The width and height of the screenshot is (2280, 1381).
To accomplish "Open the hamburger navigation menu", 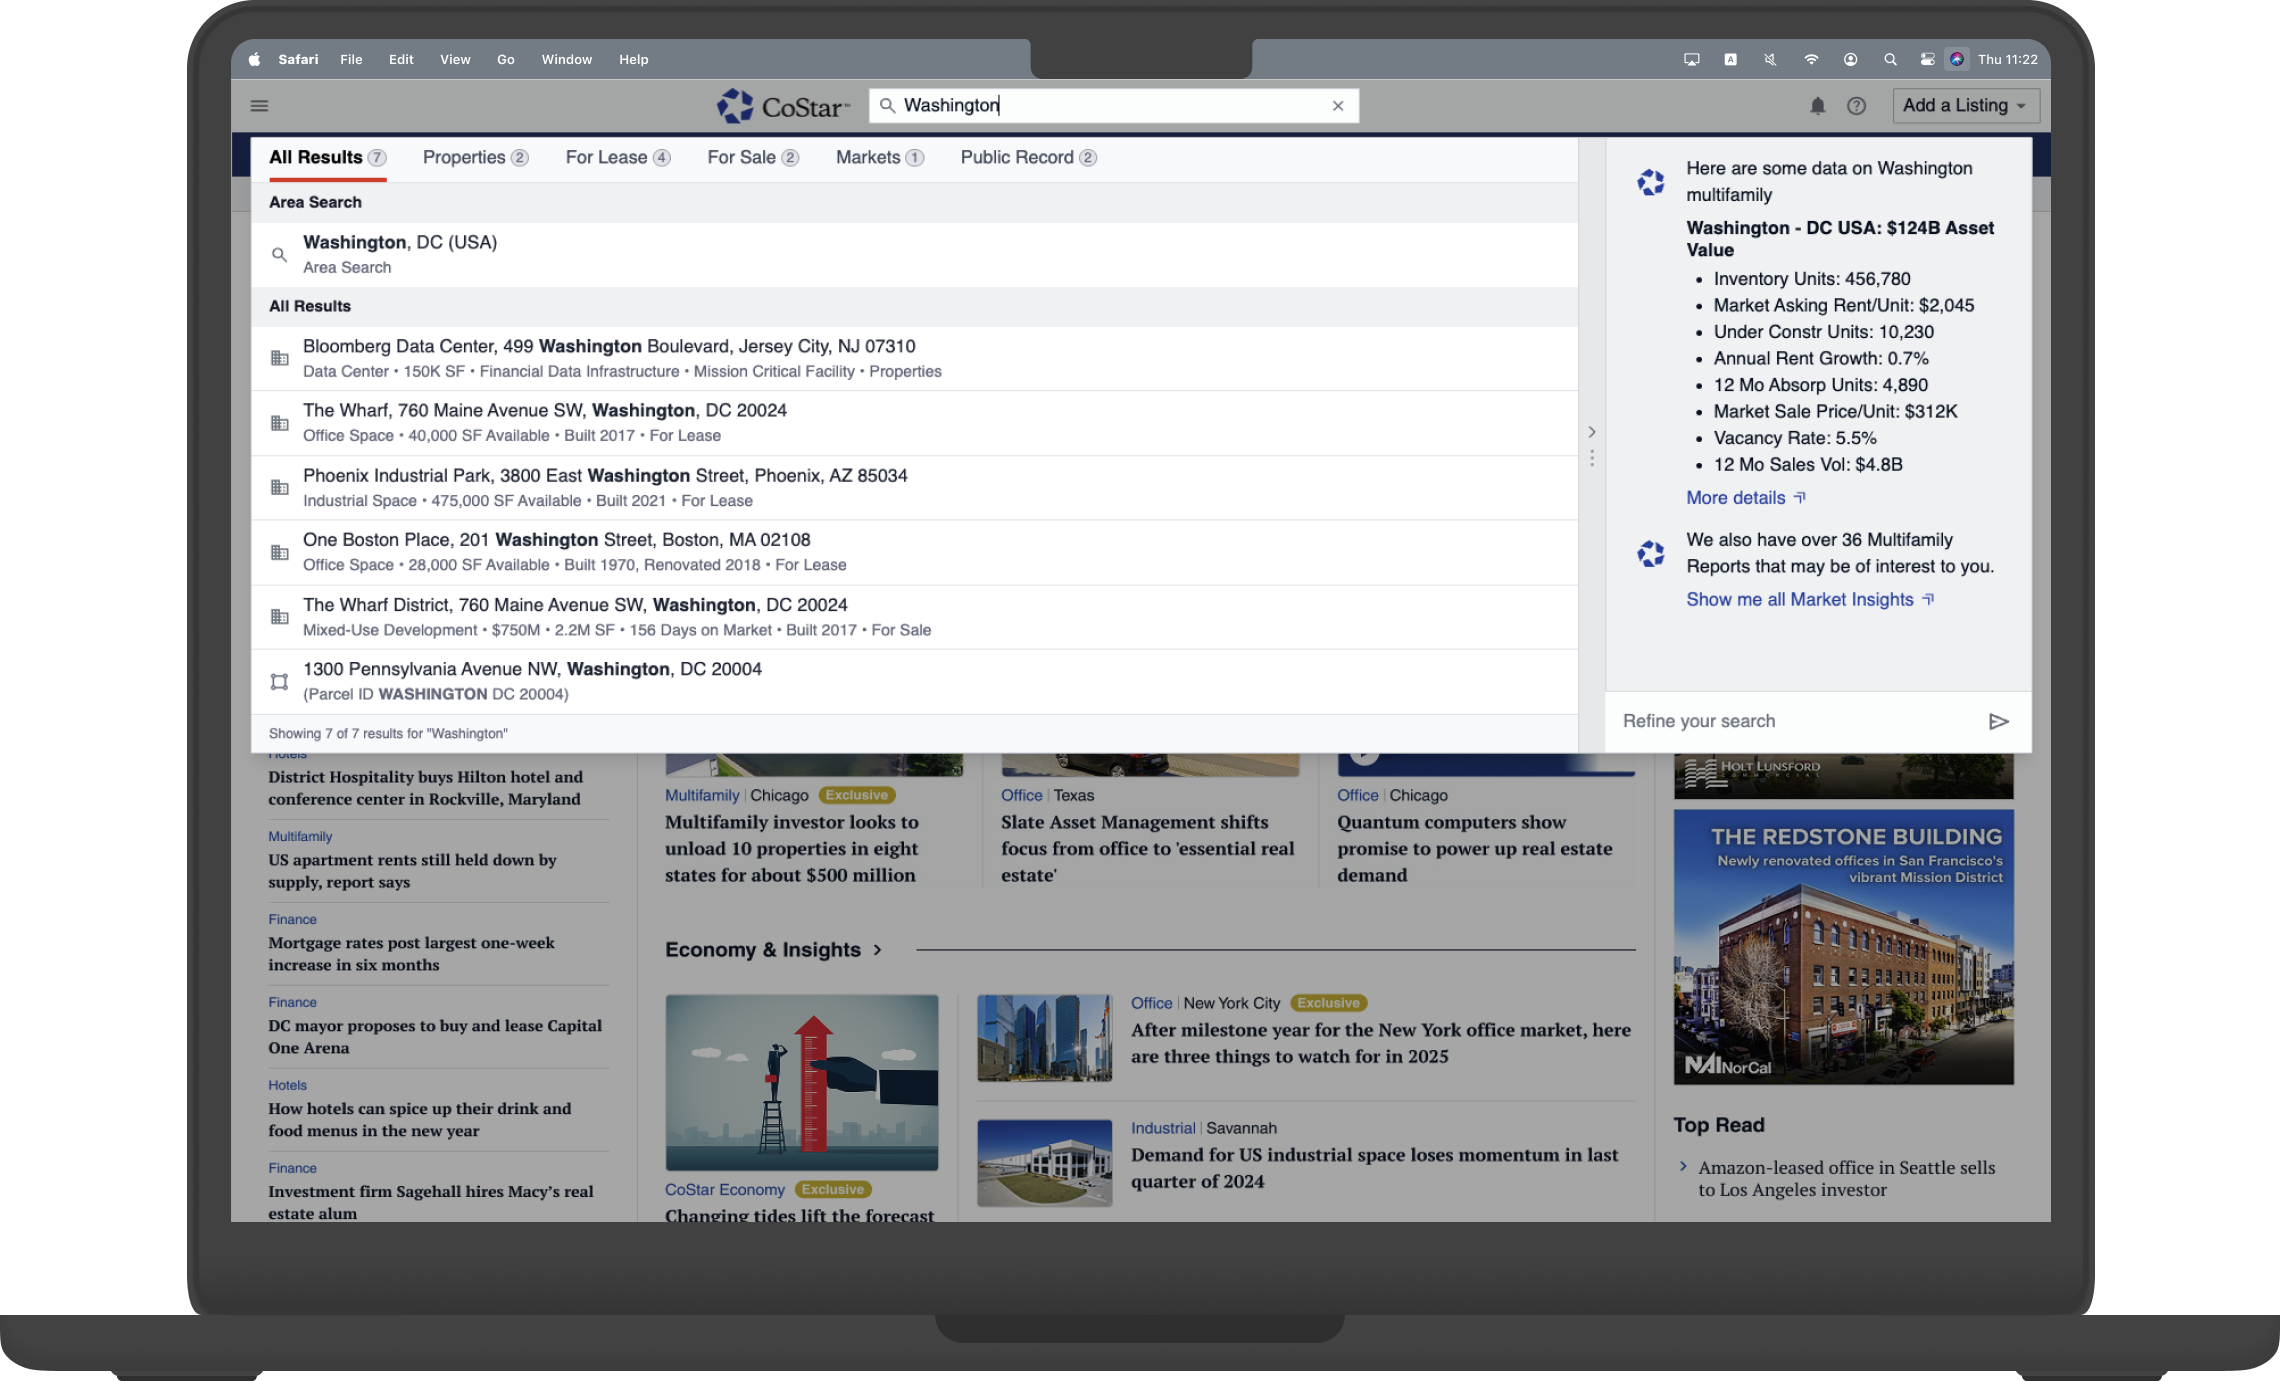I will (x=259, y=106).
